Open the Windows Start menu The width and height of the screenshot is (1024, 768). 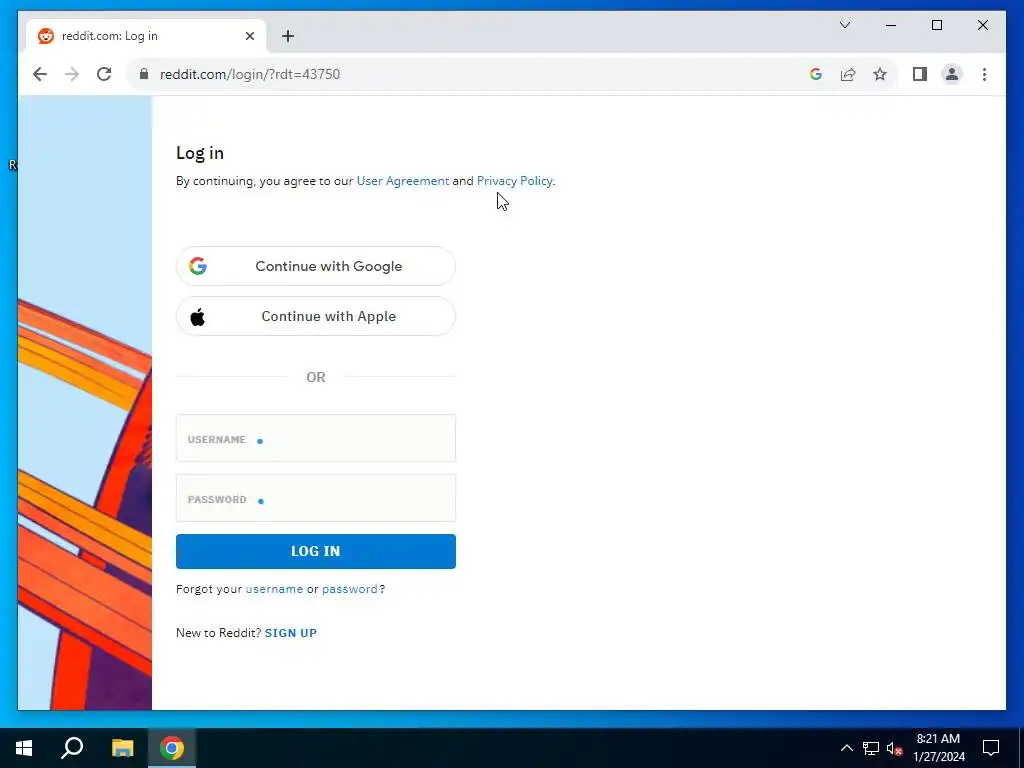[x=24, y=748]
